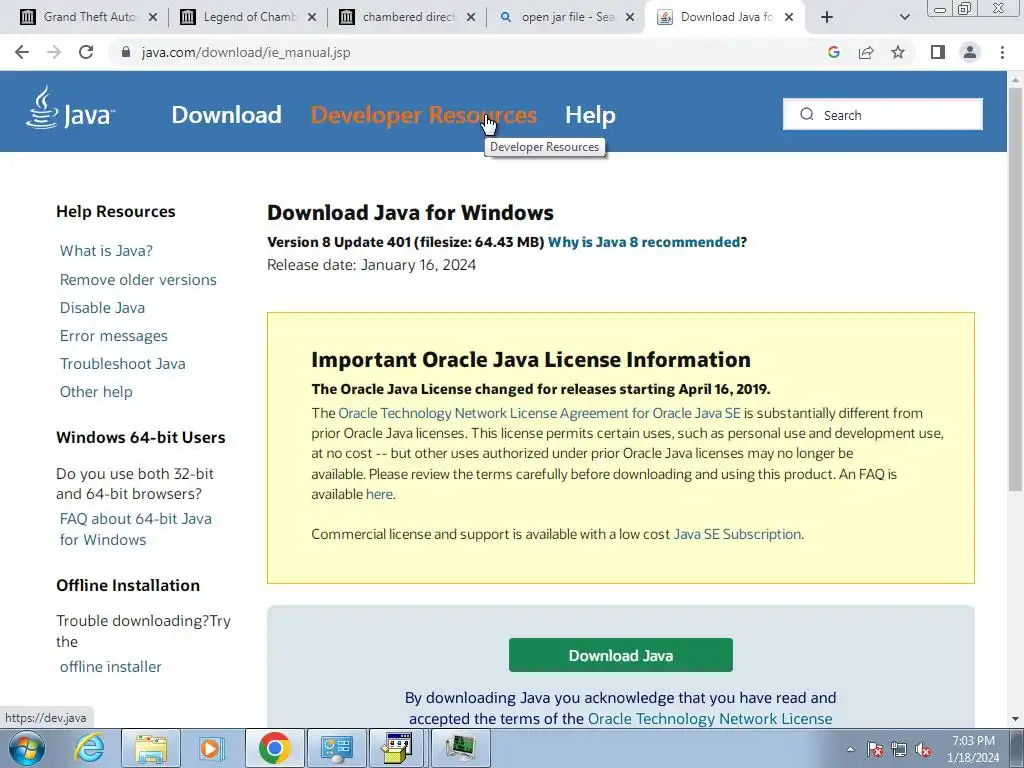This screenshot has height=768, width=1024.
Task: Click the green Download Java button
Action: (x=620, y=655)
